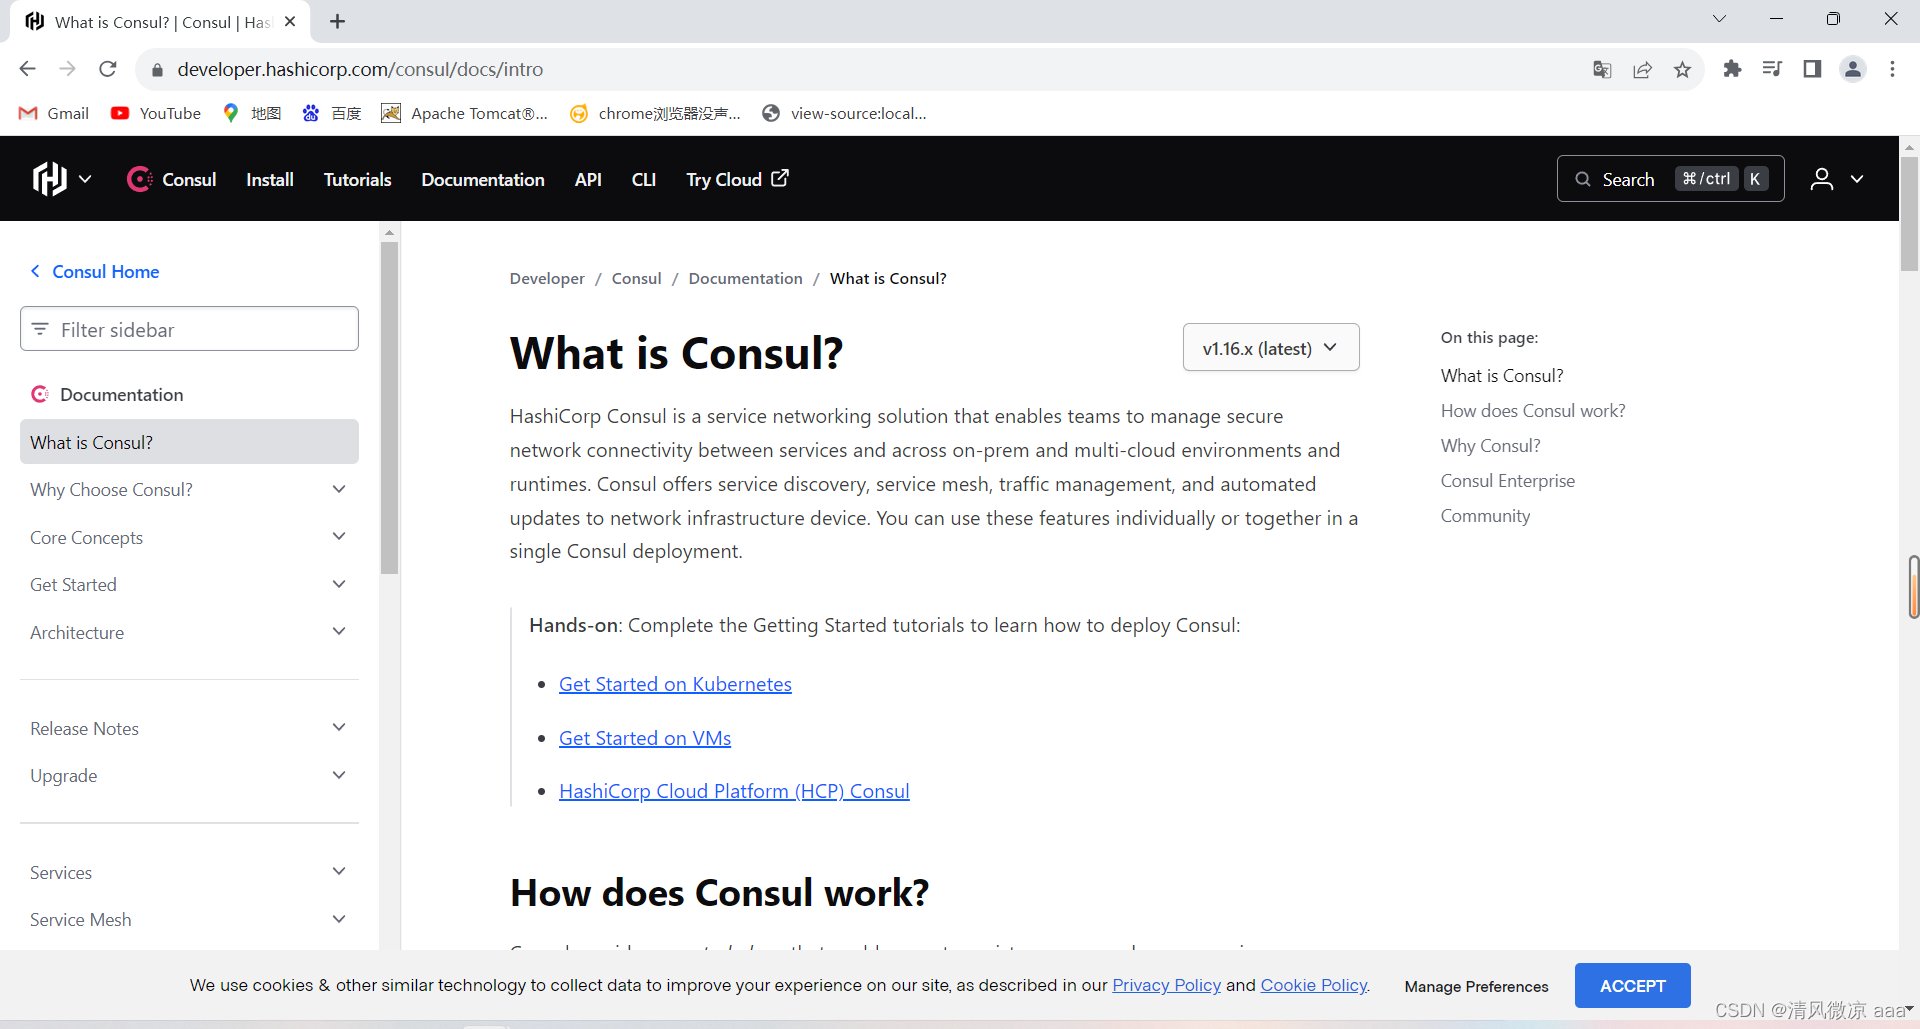This screenshot has height=1029, width=1920.
Task: Expand the Services section
Action: pos(189,872)
